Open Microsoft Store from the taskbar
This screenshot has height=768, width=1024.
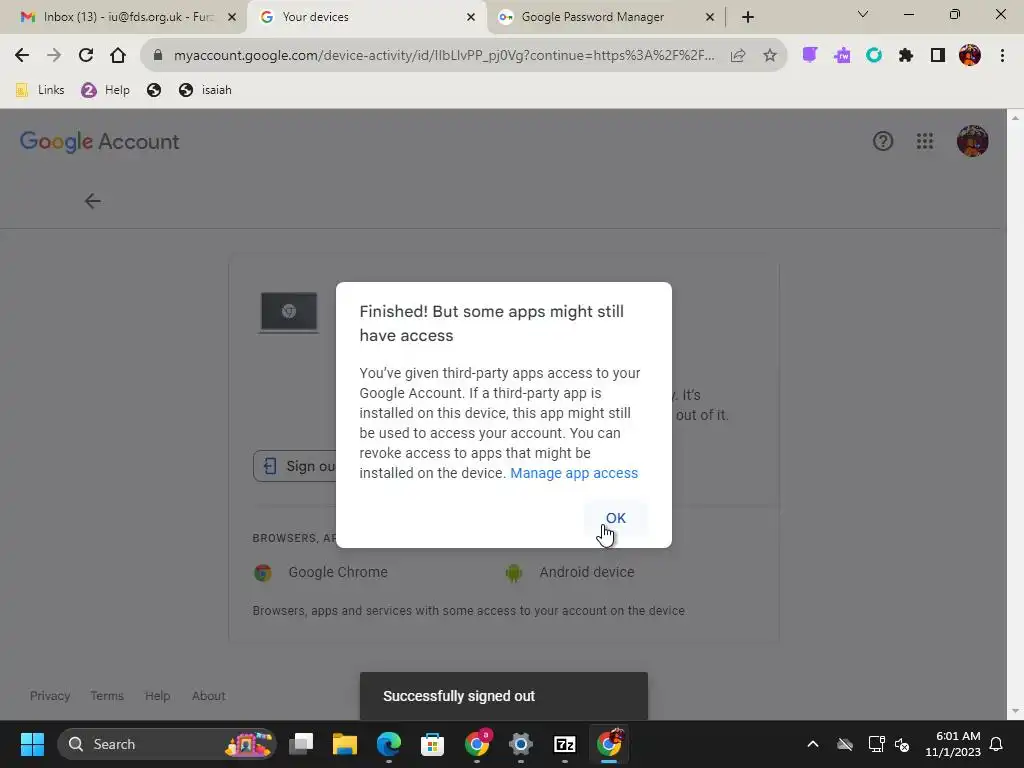(432, 744)
